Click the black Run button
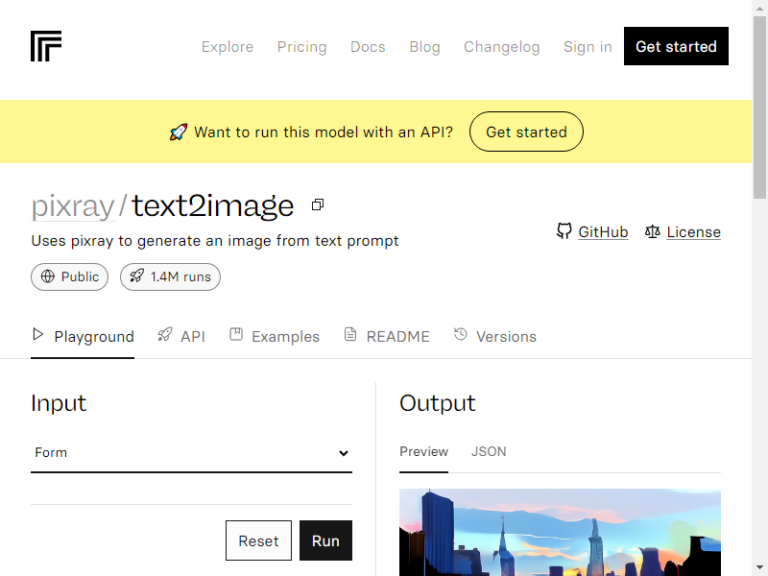 click(326, 540)
